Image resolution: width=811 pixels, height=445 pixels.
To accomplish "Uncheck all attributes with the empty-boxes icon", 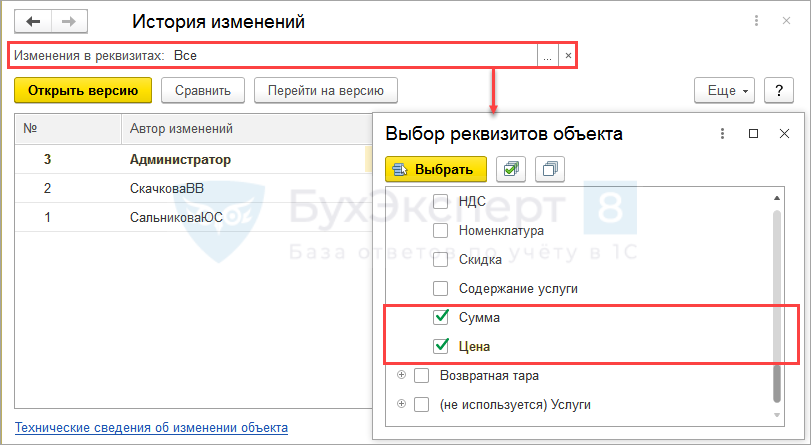I will pyautogui.click(x=550, y=169).
